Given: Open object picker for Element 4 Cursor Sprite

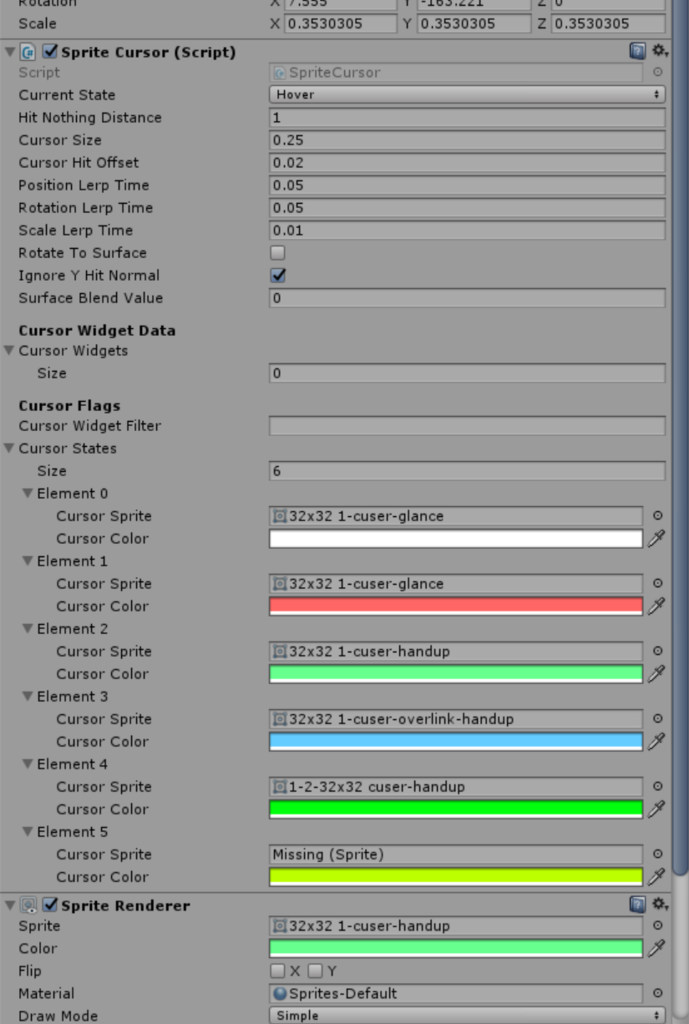Looking at the screenshot, I should point(658,786).
